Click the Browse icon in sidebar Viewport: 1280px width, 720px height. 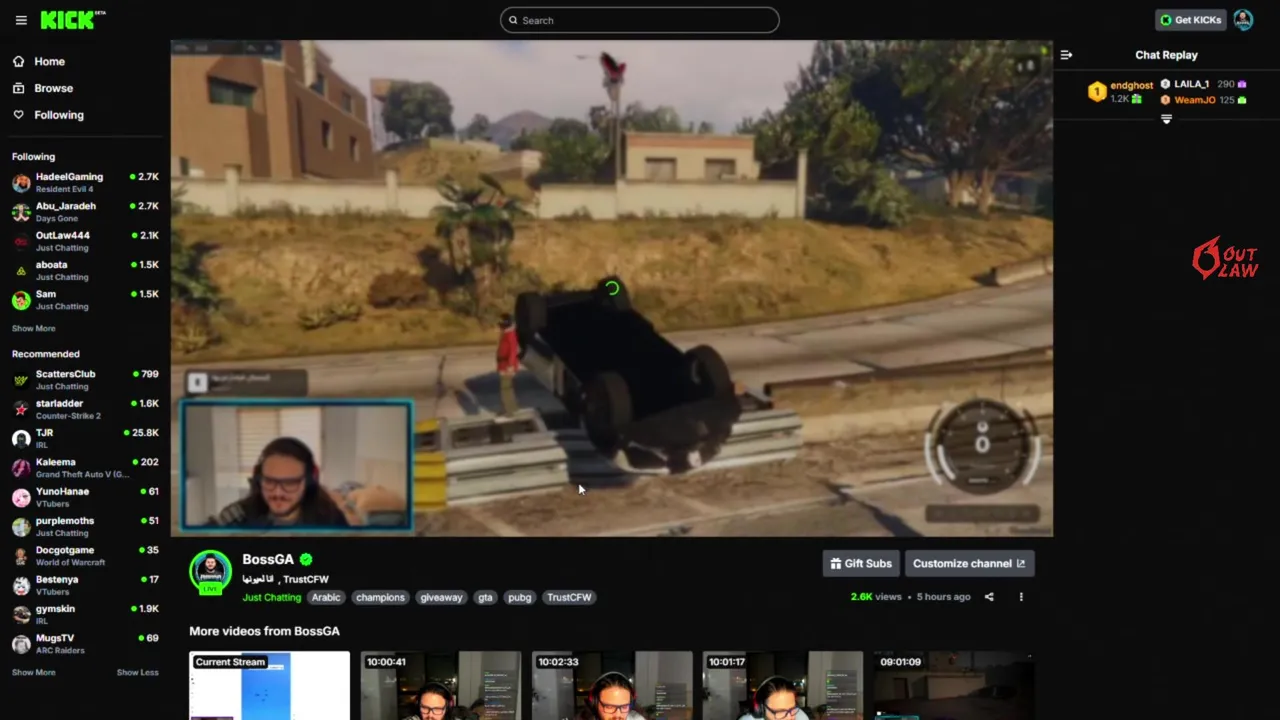[18, 88]
